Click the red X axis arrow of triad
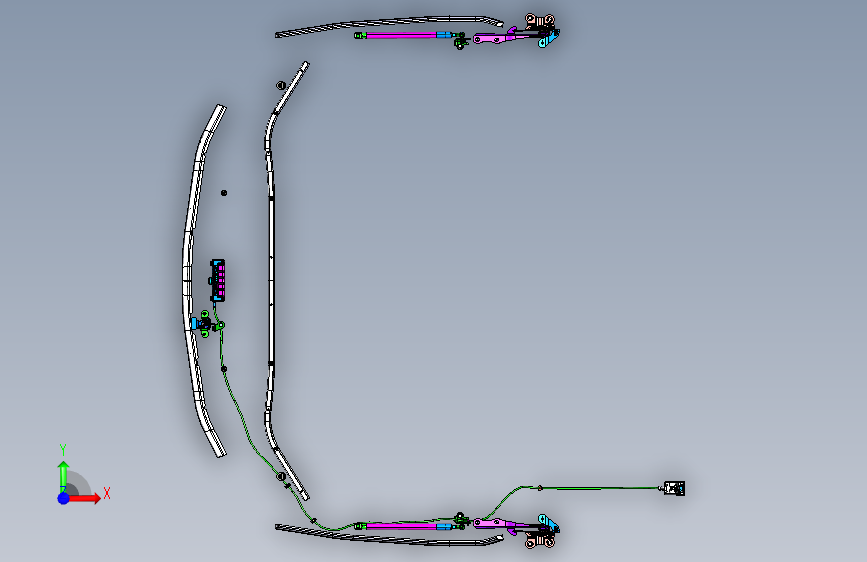The image size is (867, 562). point(84,498)
